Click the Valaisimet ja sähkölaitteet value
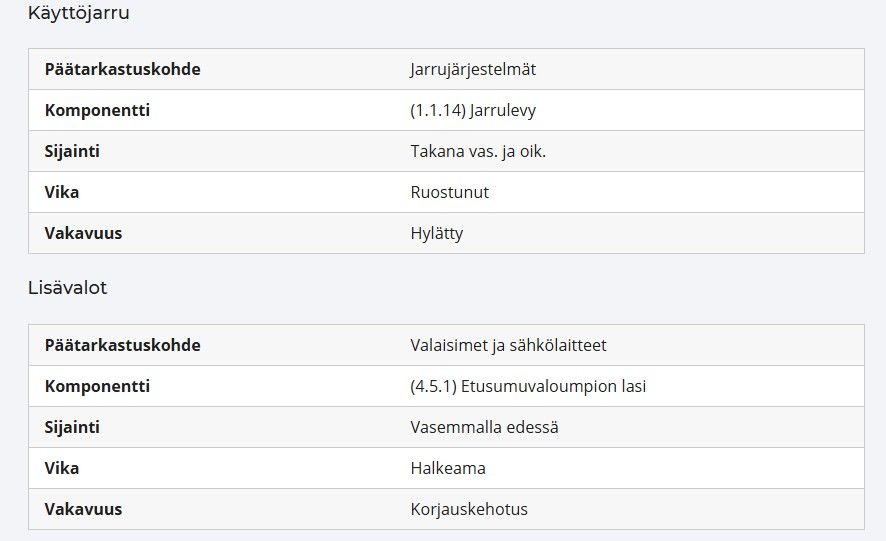 coord(508,345)
